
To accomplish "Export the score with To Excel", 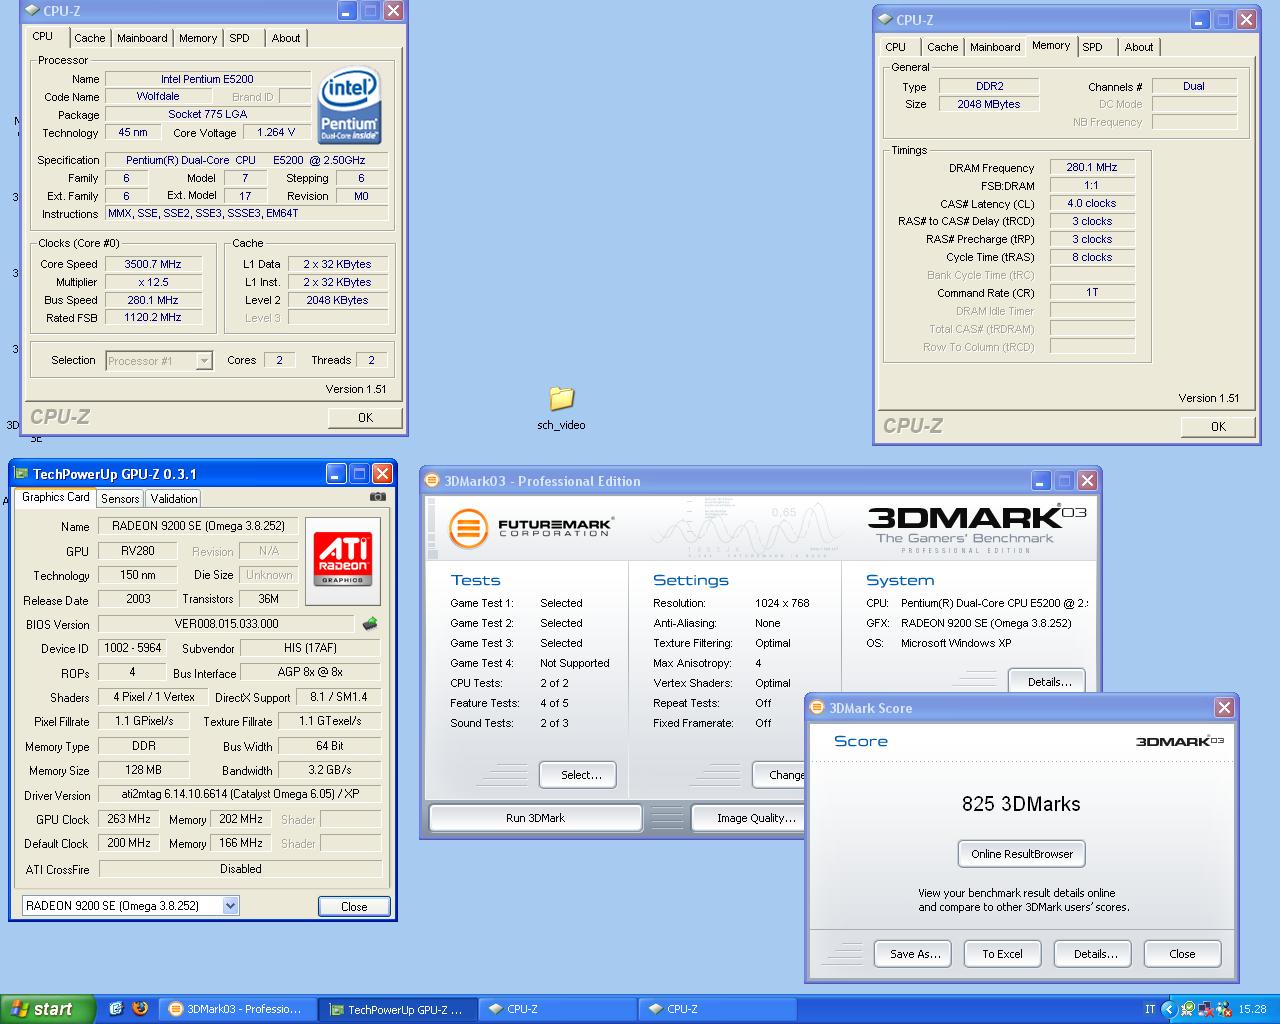I will 1002,954.
